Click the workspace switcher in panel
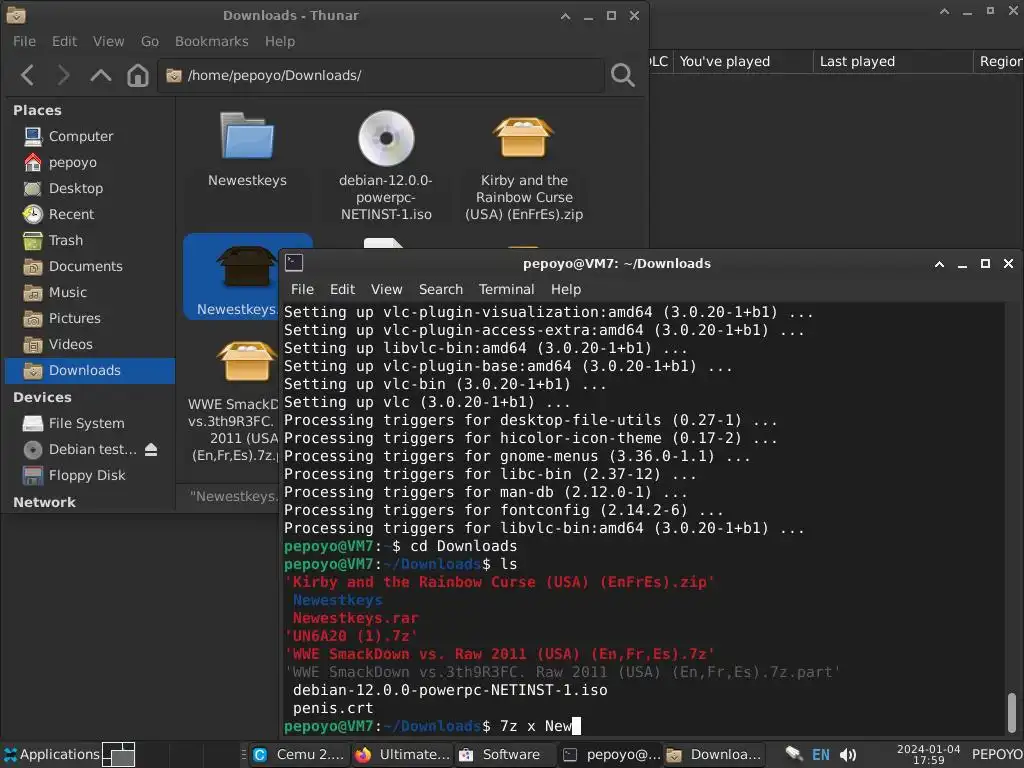1024x768 pixels. point(119,754)
